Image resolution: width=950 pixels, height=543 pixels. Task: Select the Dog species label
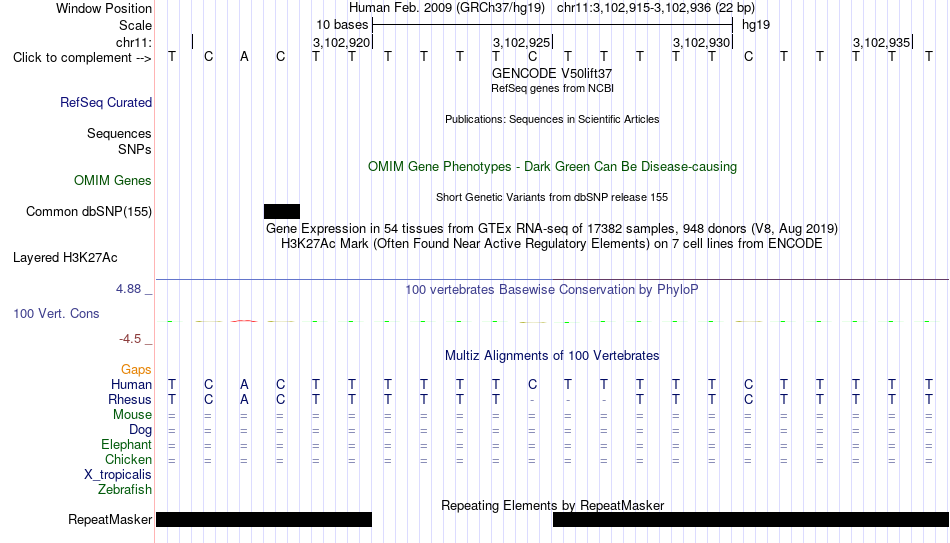(141, 430)
